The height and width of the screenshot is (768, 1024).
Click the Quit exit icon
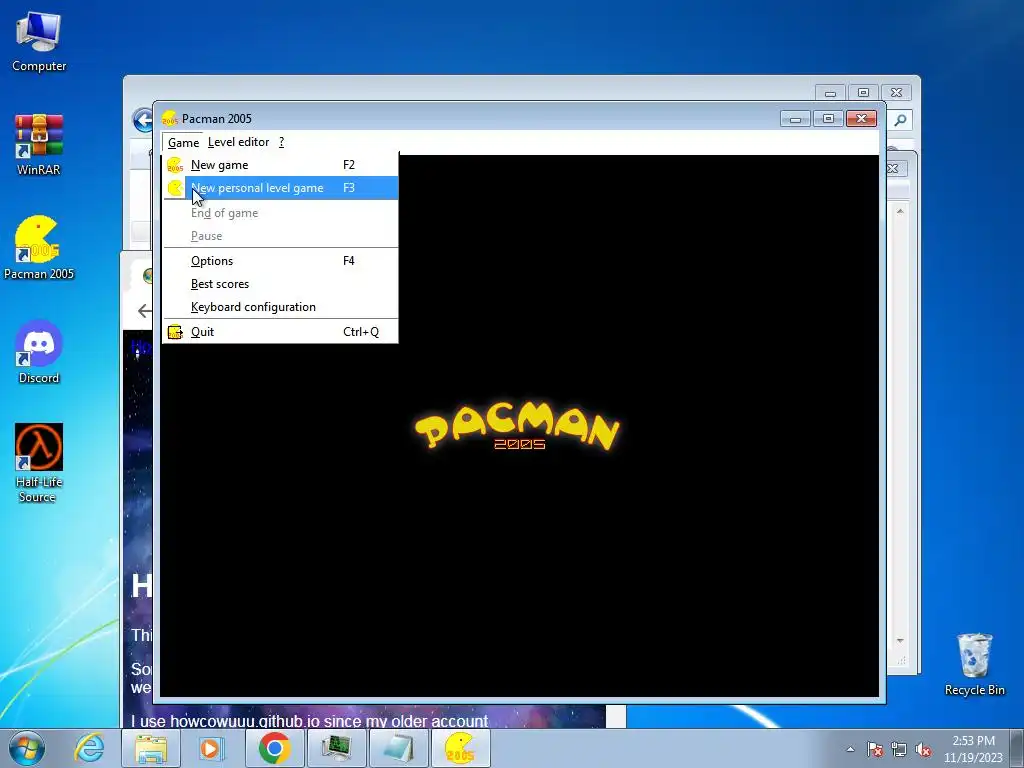coord(174,332)
